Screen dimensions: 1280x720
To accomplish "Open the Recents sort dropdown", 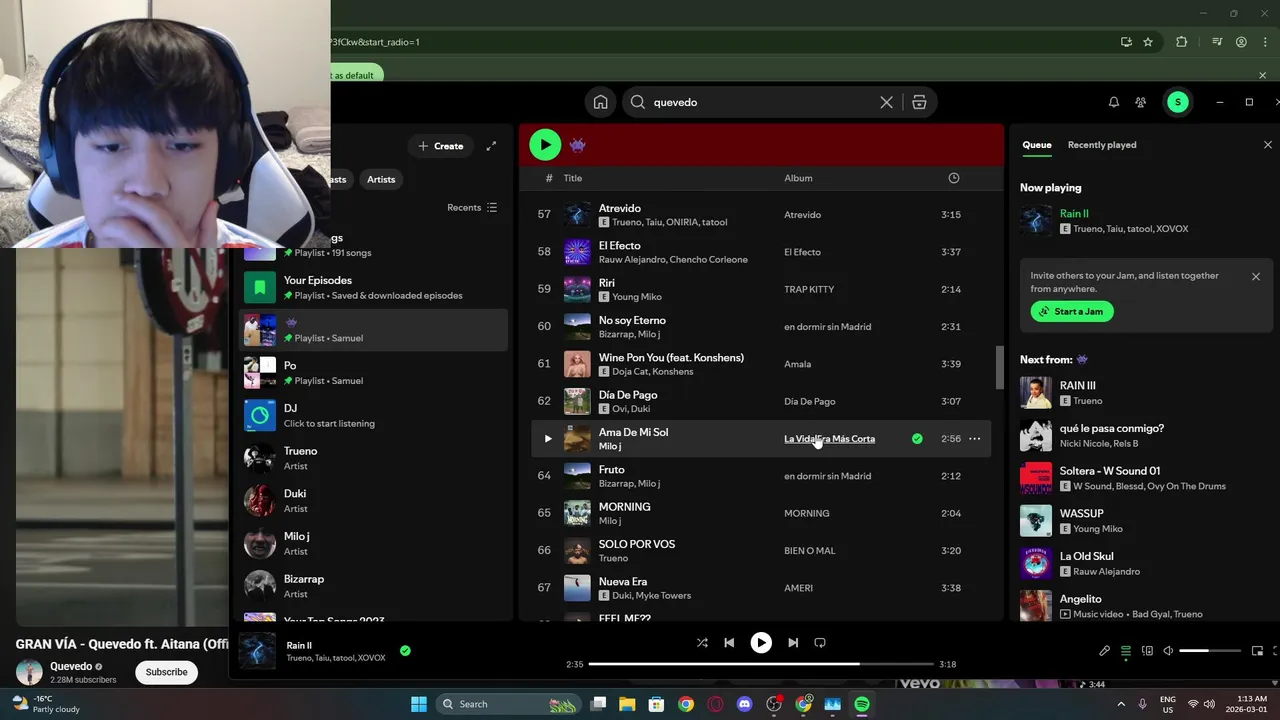I will [472, 208].
